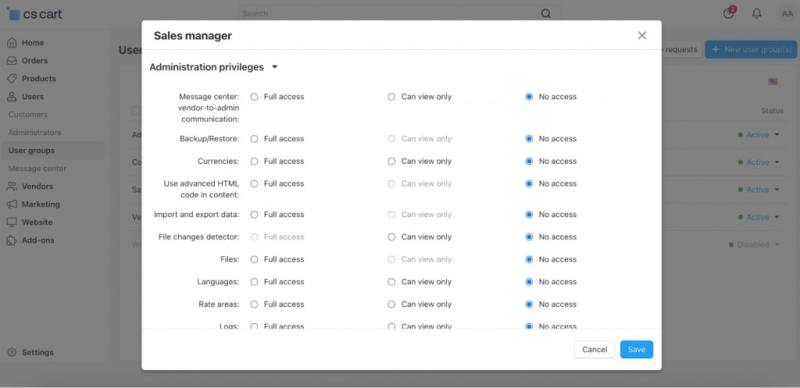Choose No access for Currencies
Image resolution: width=800 pixels, height=388 pixels.
[x=529, y=161]
